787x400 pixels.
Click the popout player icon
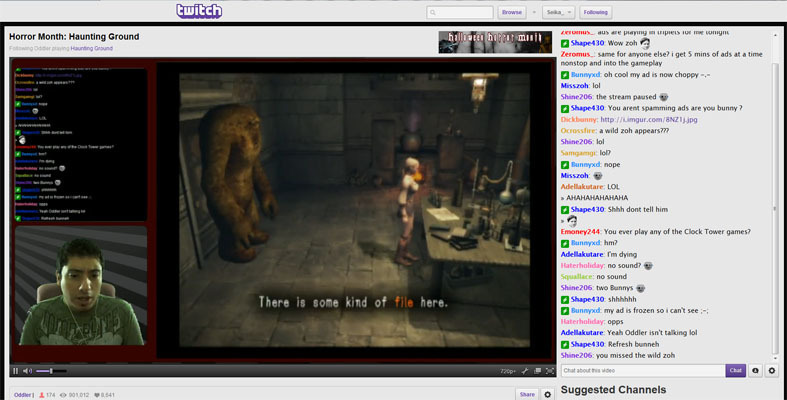pos(538,371)
